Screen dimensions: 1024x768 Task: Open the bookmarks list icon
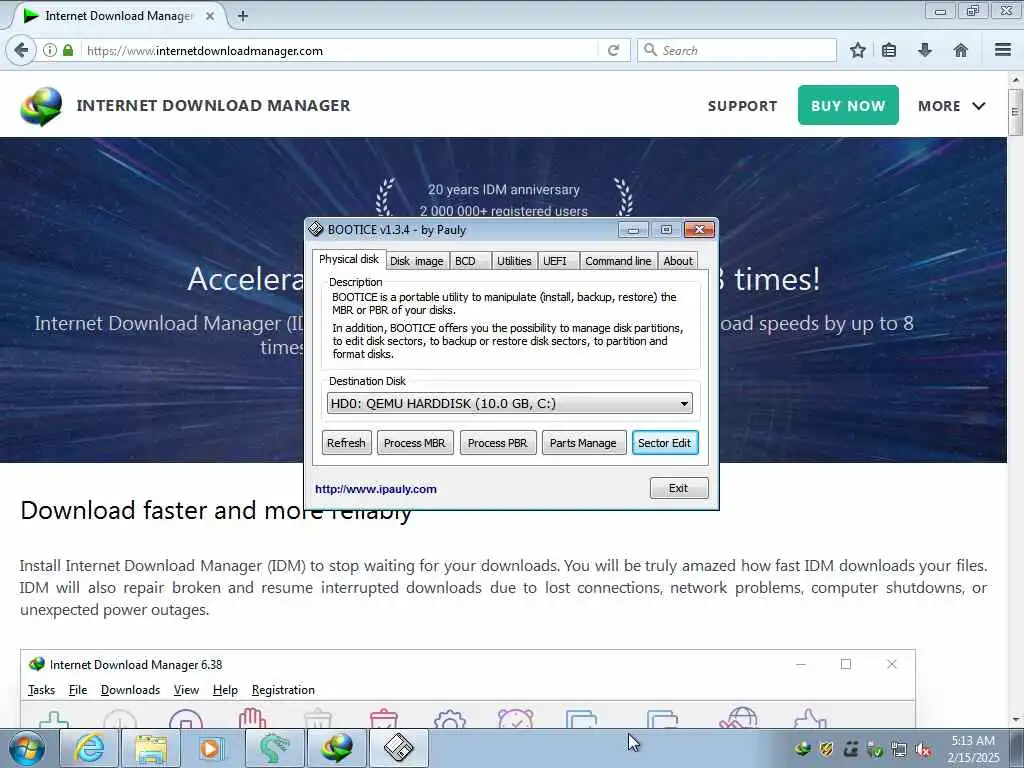[x=889, y=50]
